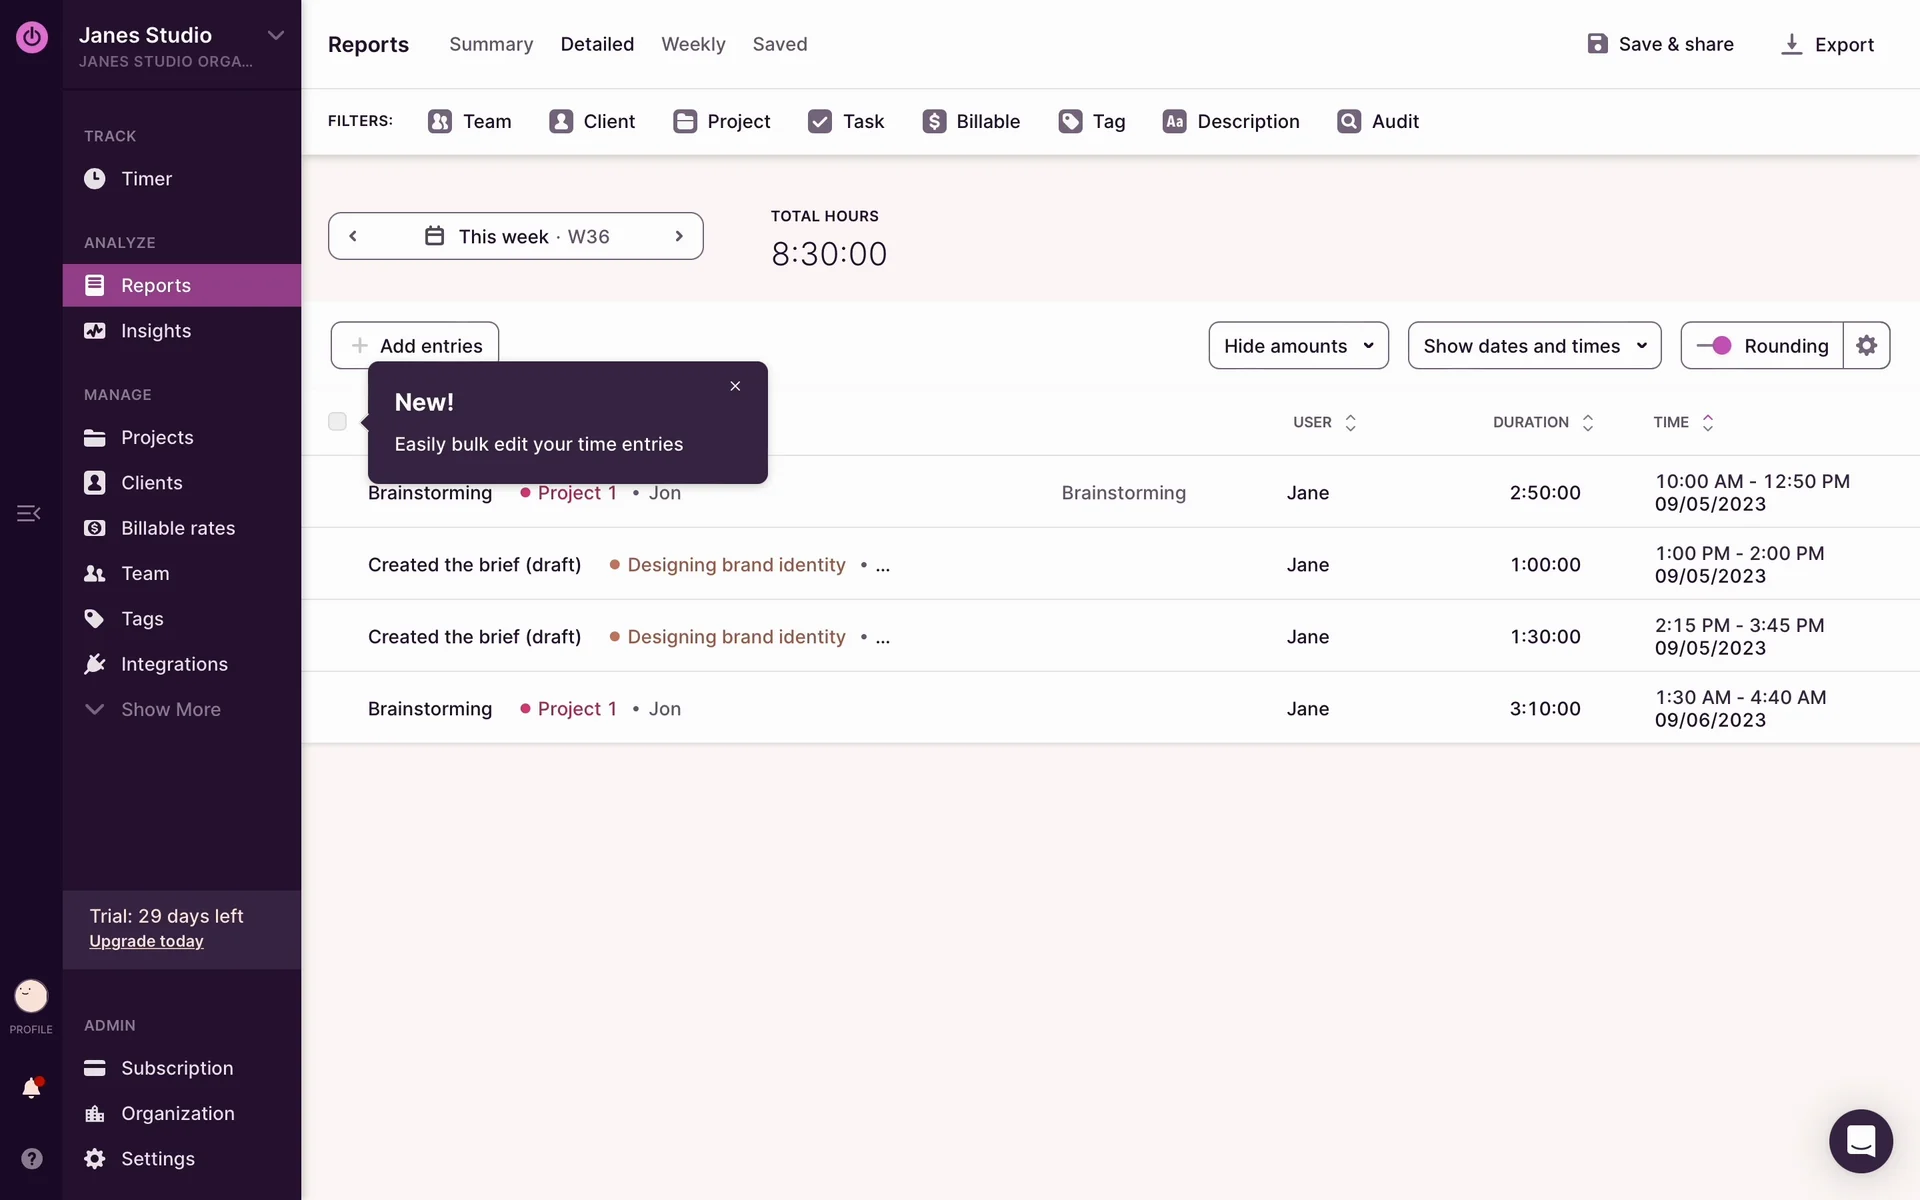
Task: Switch to the Weekly report tab
Action: point(693,44)
